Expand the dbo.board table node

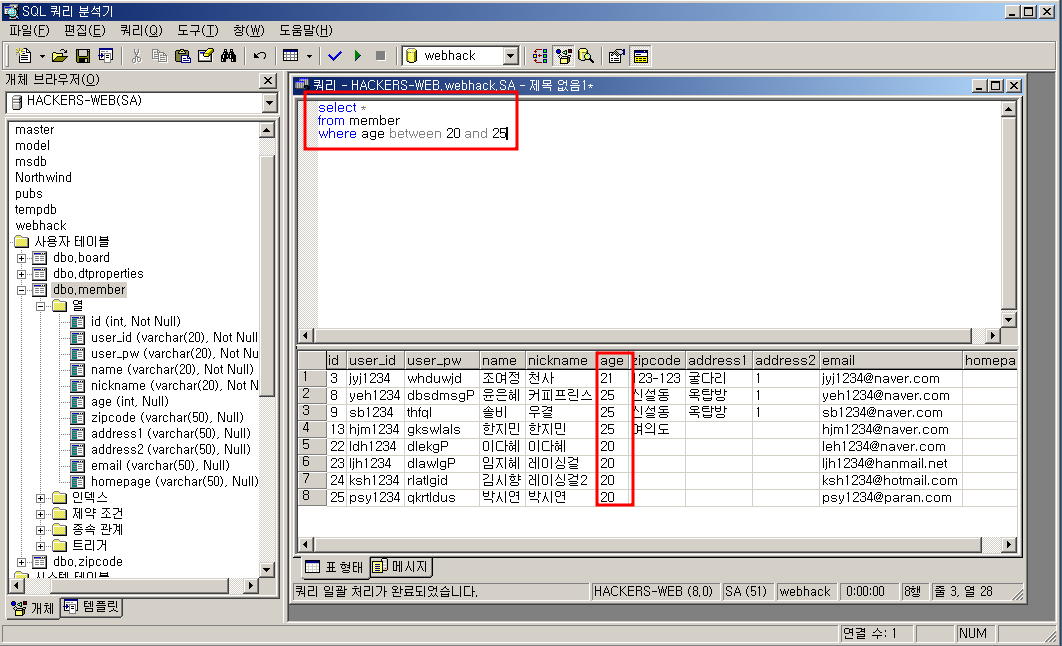click(x=22, y=258)
